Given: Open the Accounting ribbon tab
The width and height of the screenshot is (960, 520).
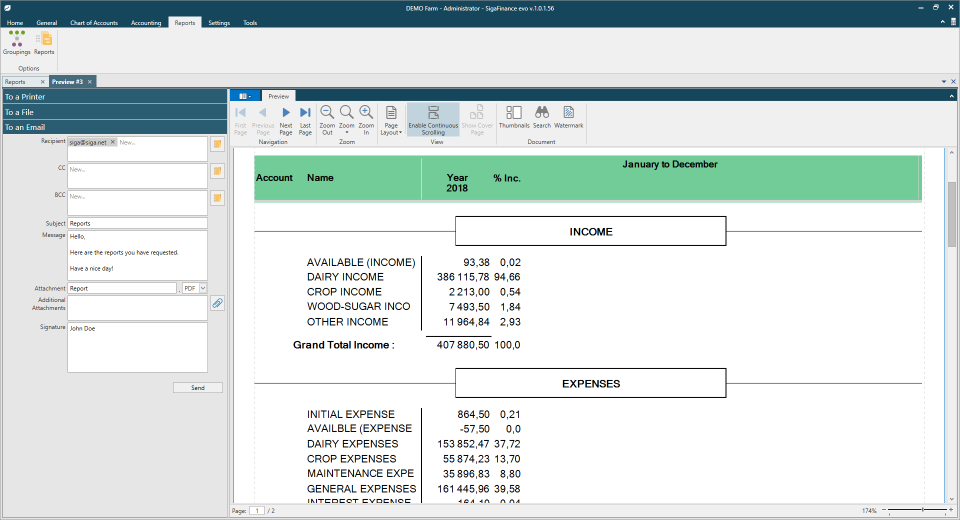Looking at the screenshot, I should 146,23.
